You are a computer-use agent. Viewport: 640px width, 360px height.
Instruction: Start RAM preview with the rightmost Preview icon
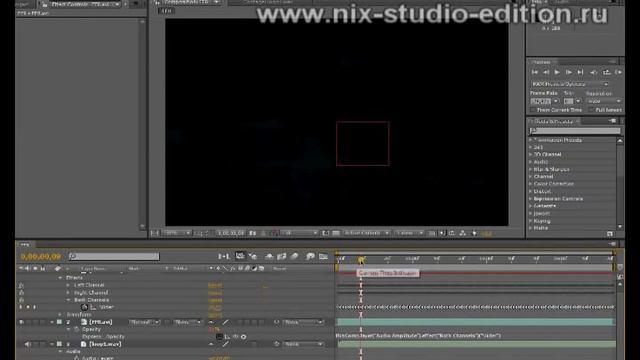618,72
